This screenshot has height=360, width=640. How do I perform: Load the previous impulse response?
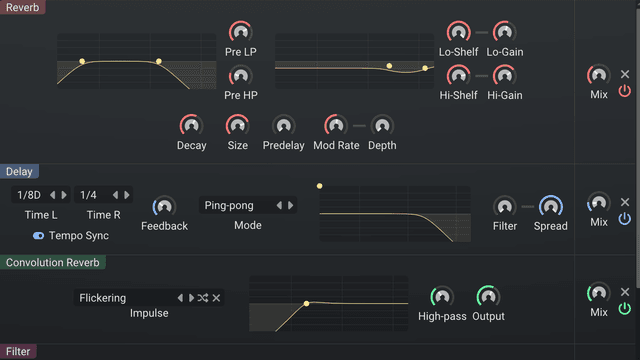(x=180, y=298)
